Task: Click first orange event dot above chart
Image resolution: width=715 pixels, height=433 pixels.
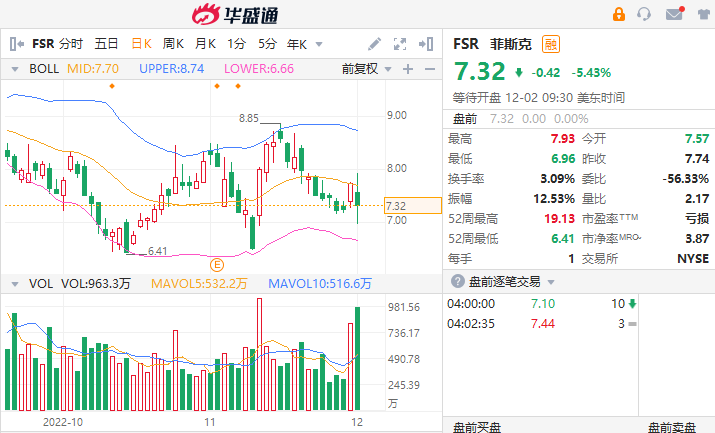Action: pos(112,86)
